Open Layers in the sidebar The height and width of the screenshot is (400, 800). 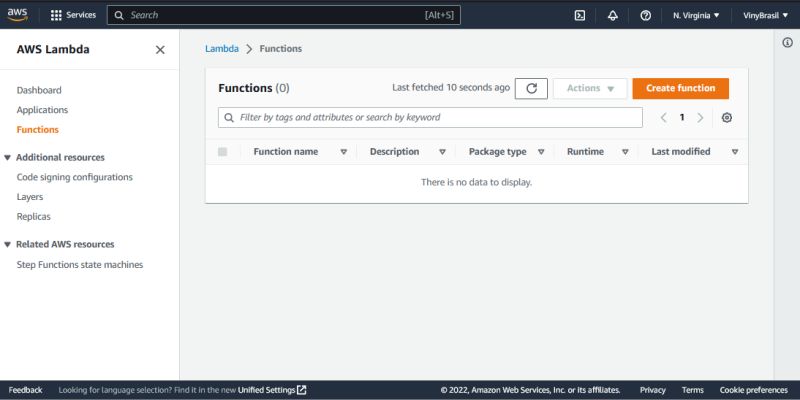(30, 197)
